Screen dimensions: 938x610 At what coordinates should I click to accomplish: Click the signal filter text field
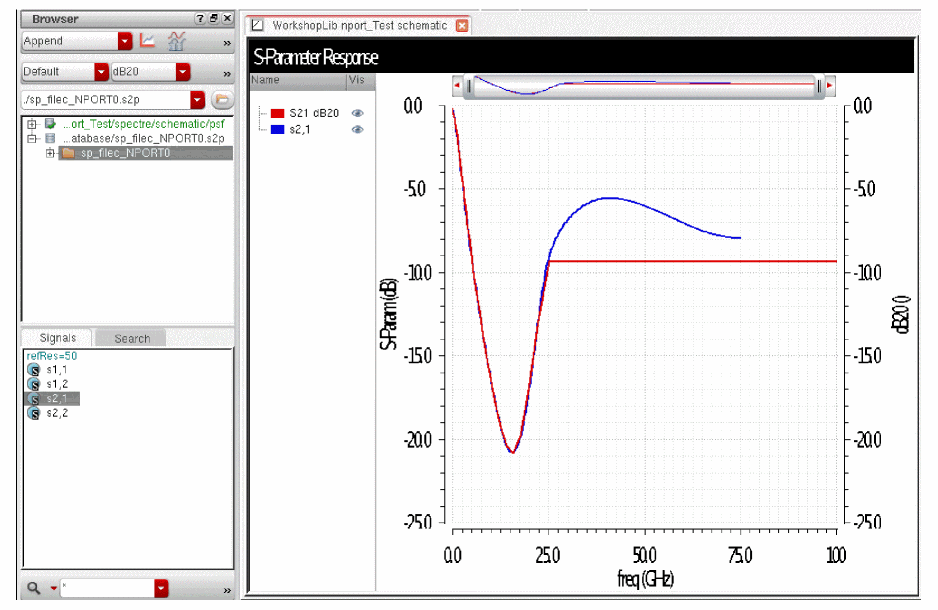[106, 589]
